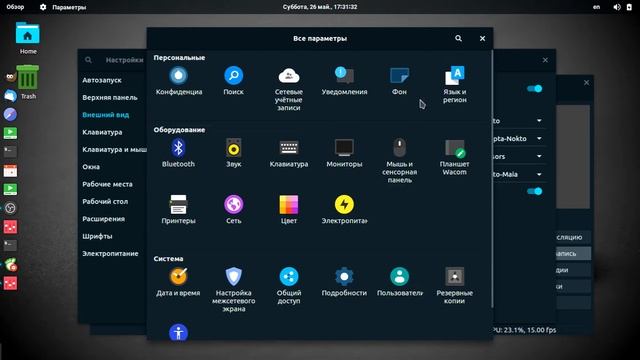Open the Поиск settings panel
Viewport: 640px width, 360px height.
[233, 81]
